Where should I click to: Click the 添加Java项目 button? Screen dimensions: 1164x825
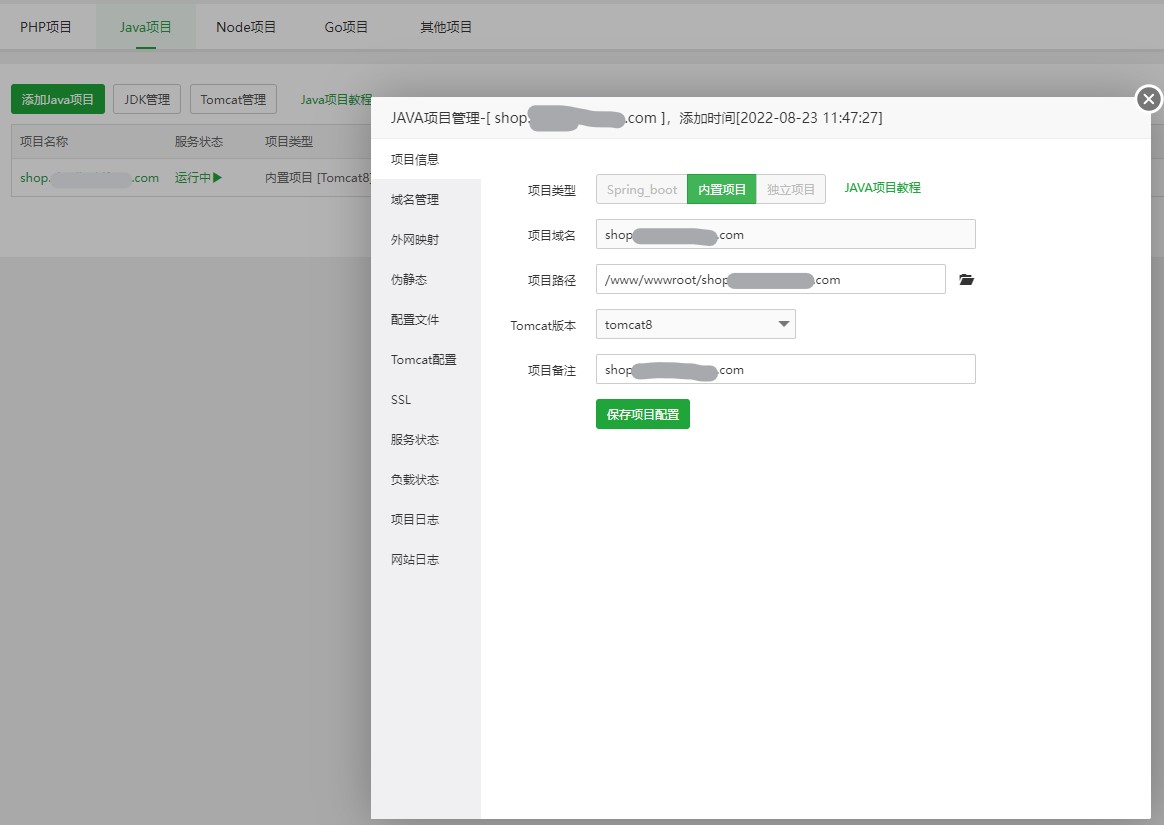click(x=58, y=99)
